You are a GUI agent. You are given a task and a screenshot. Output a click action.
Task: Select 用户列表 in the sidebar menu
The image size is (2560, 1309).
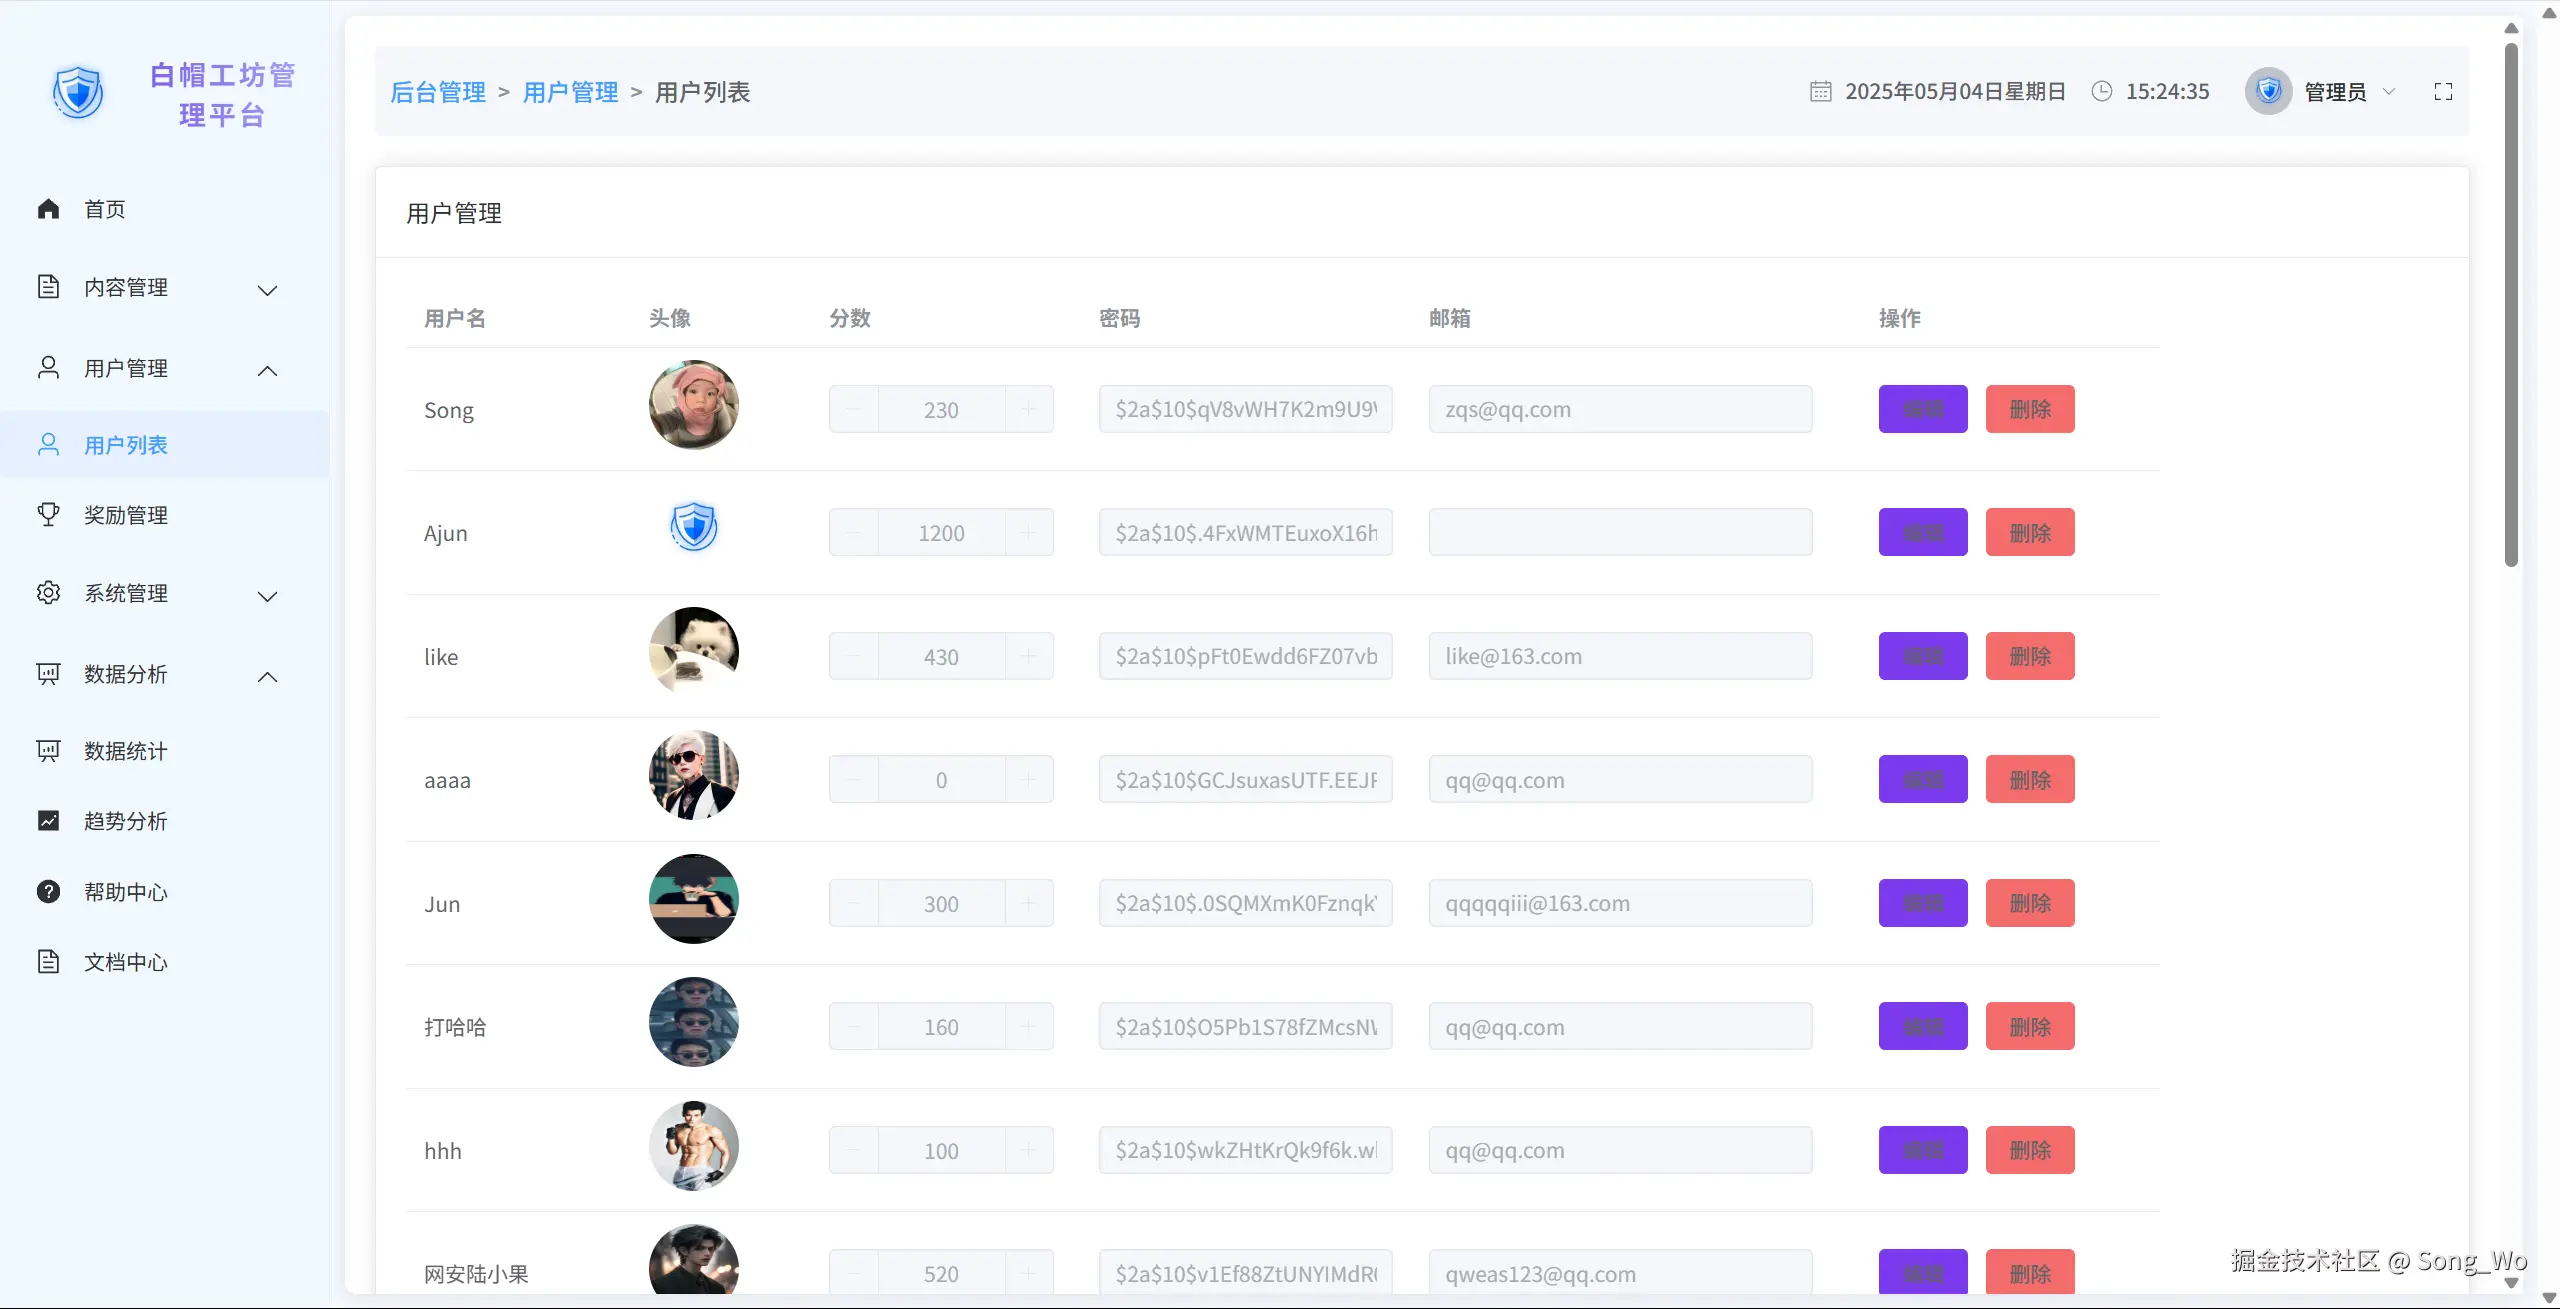pos(125,445)
